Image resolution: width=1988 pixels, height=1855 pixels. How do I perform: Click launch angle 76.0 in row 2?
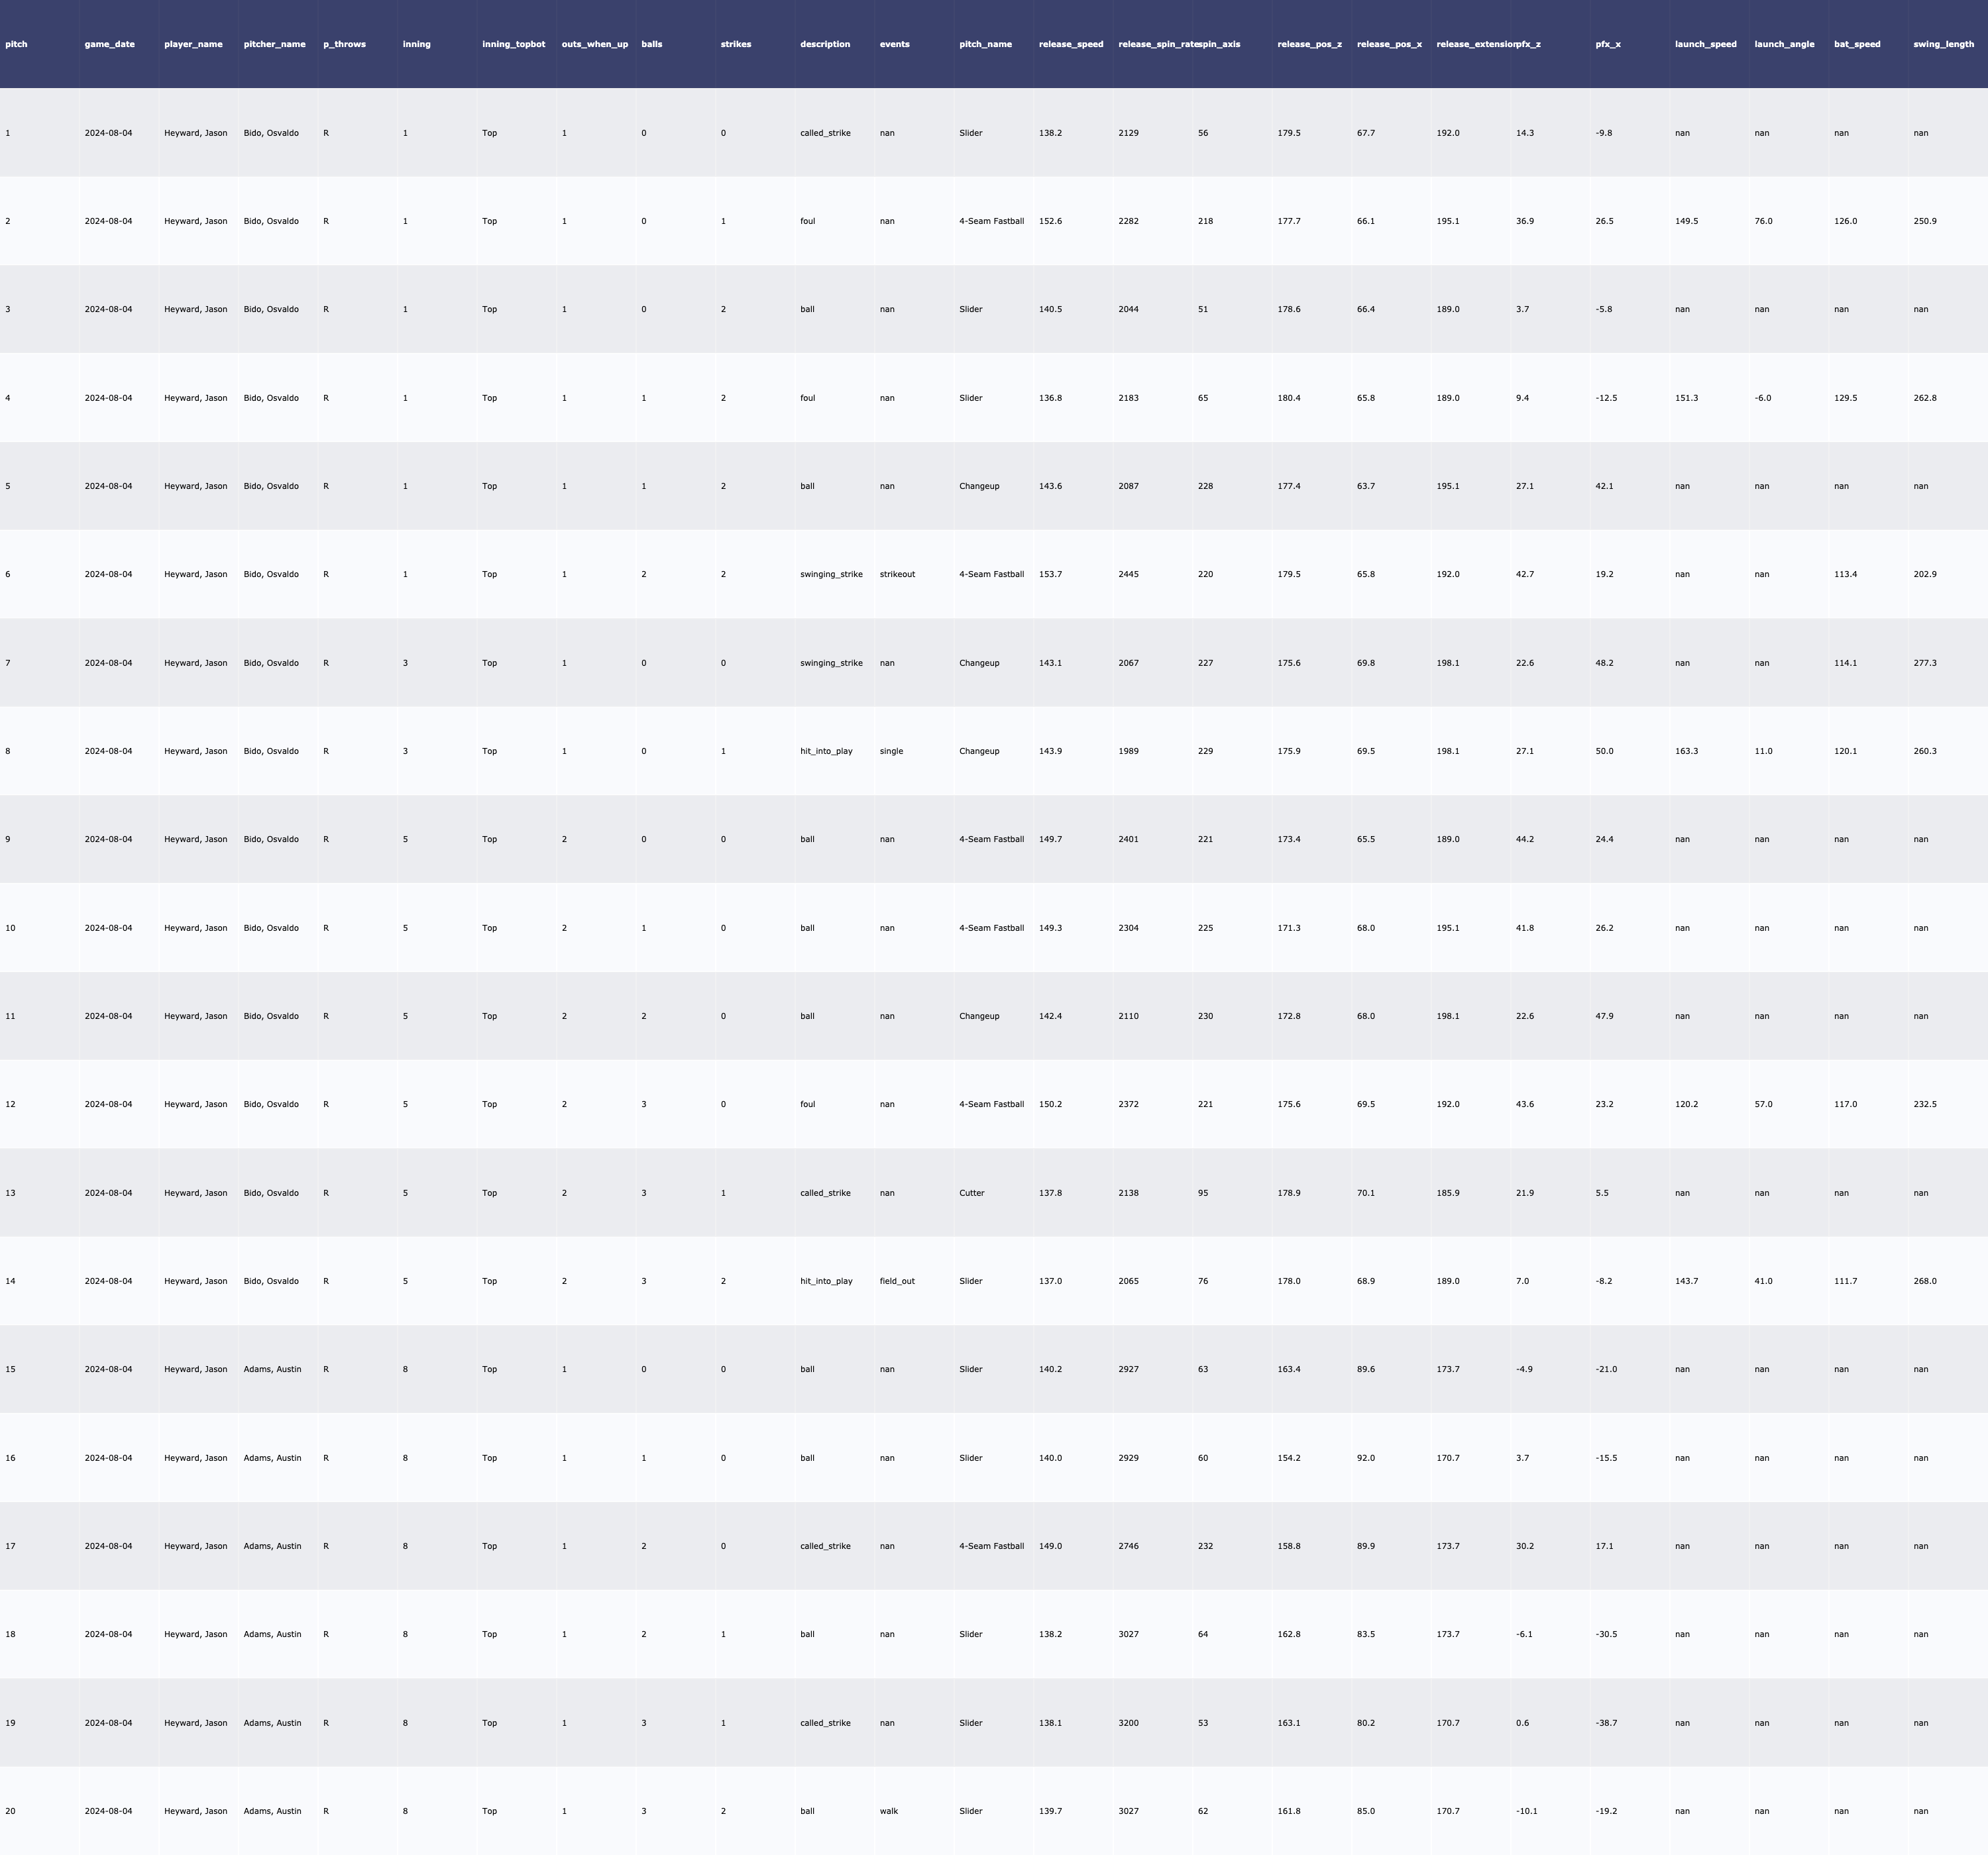pos(1763,221)
